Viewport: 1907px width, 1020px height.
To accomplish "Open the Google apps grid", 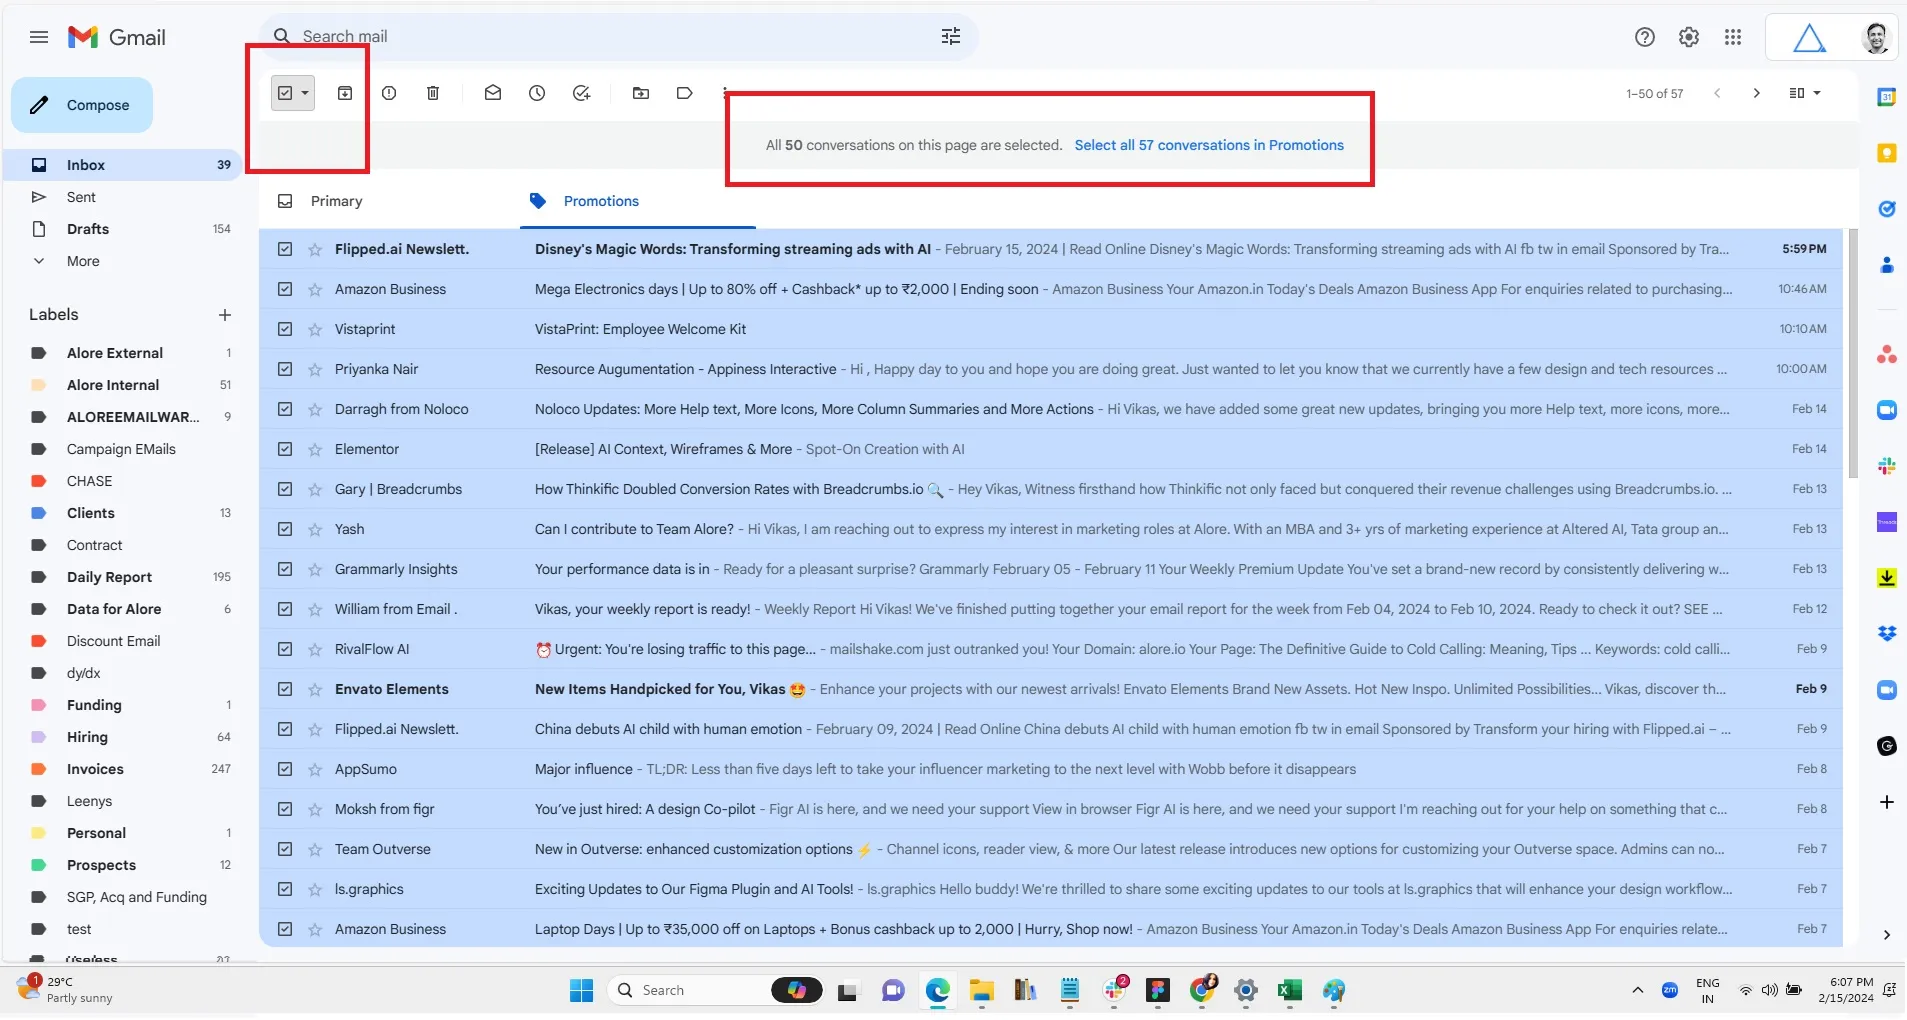I will pyautogui.click(x=1733, y=37).
